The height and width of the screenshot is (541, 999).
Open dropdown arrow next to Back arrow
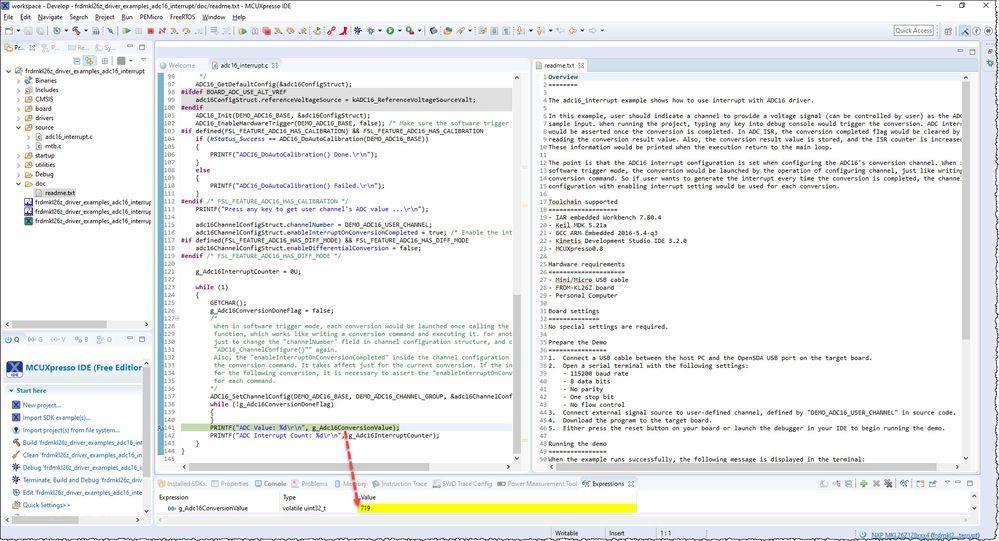click(582, 31)
